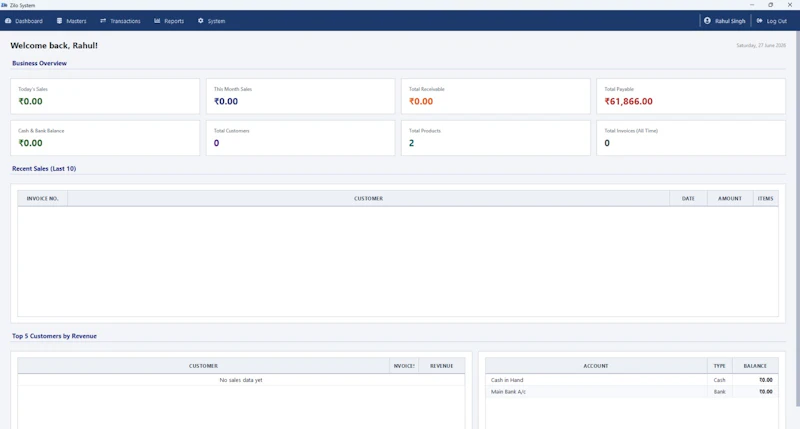Click the Bank type cell
The width and height of the screenshot is (800, 429).
pyautogui.click(x=719, y=392)
